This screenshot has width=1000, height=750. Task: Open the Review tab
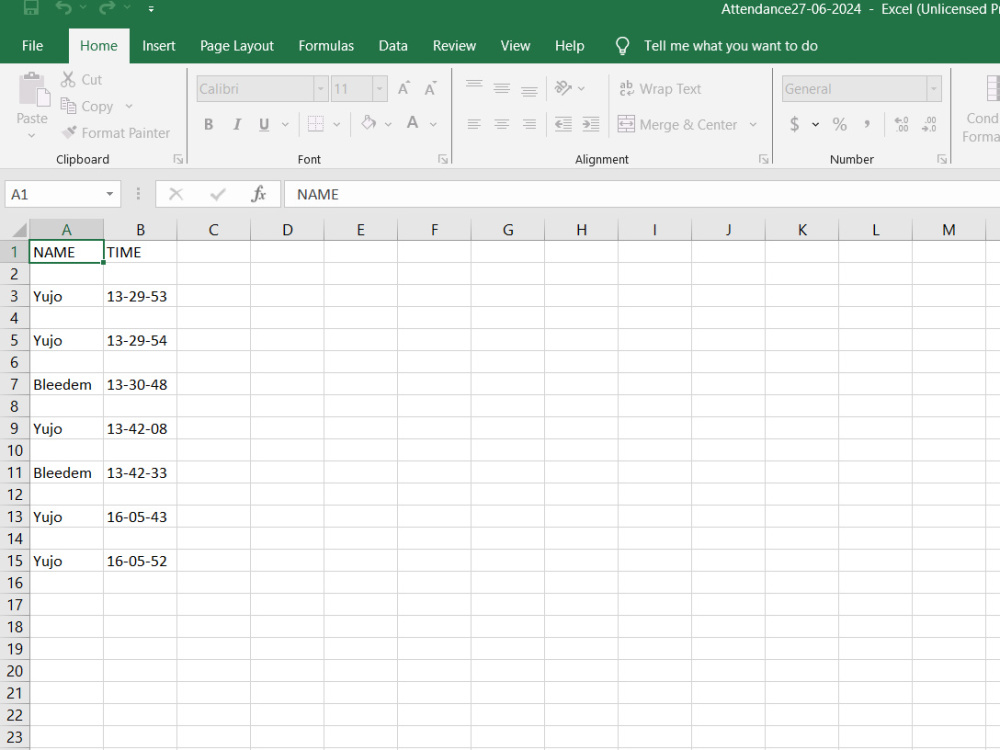point(454,46)
